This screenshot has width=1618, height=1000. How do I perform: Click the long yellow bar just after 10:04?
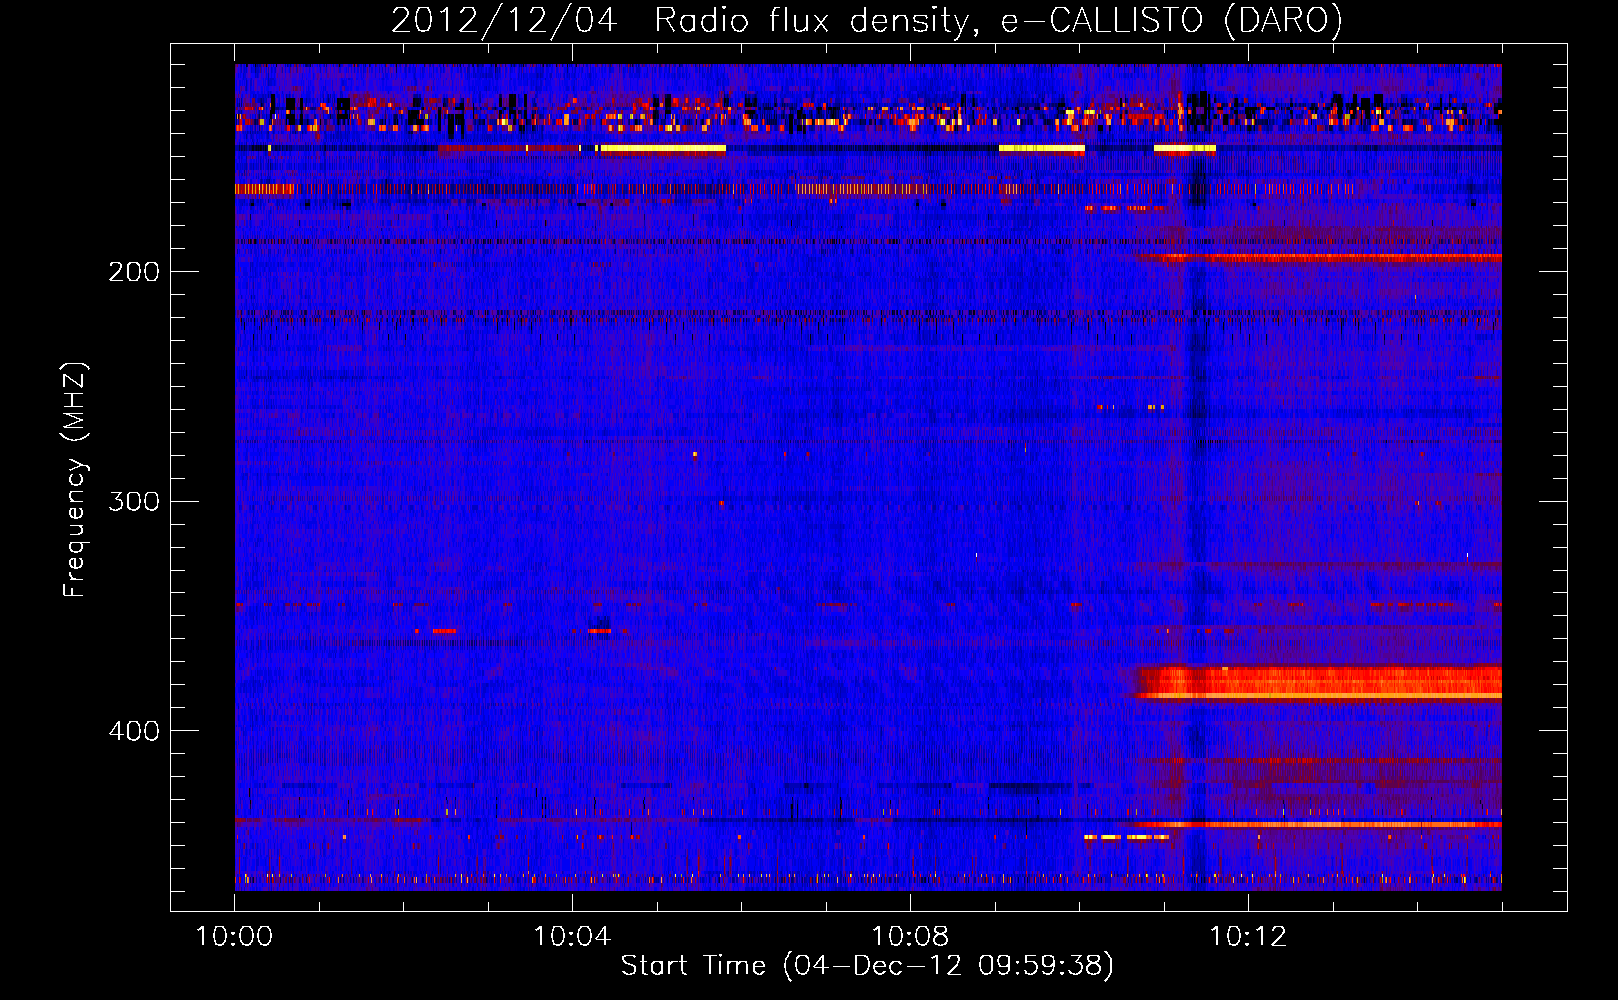[x=663, y=148]
